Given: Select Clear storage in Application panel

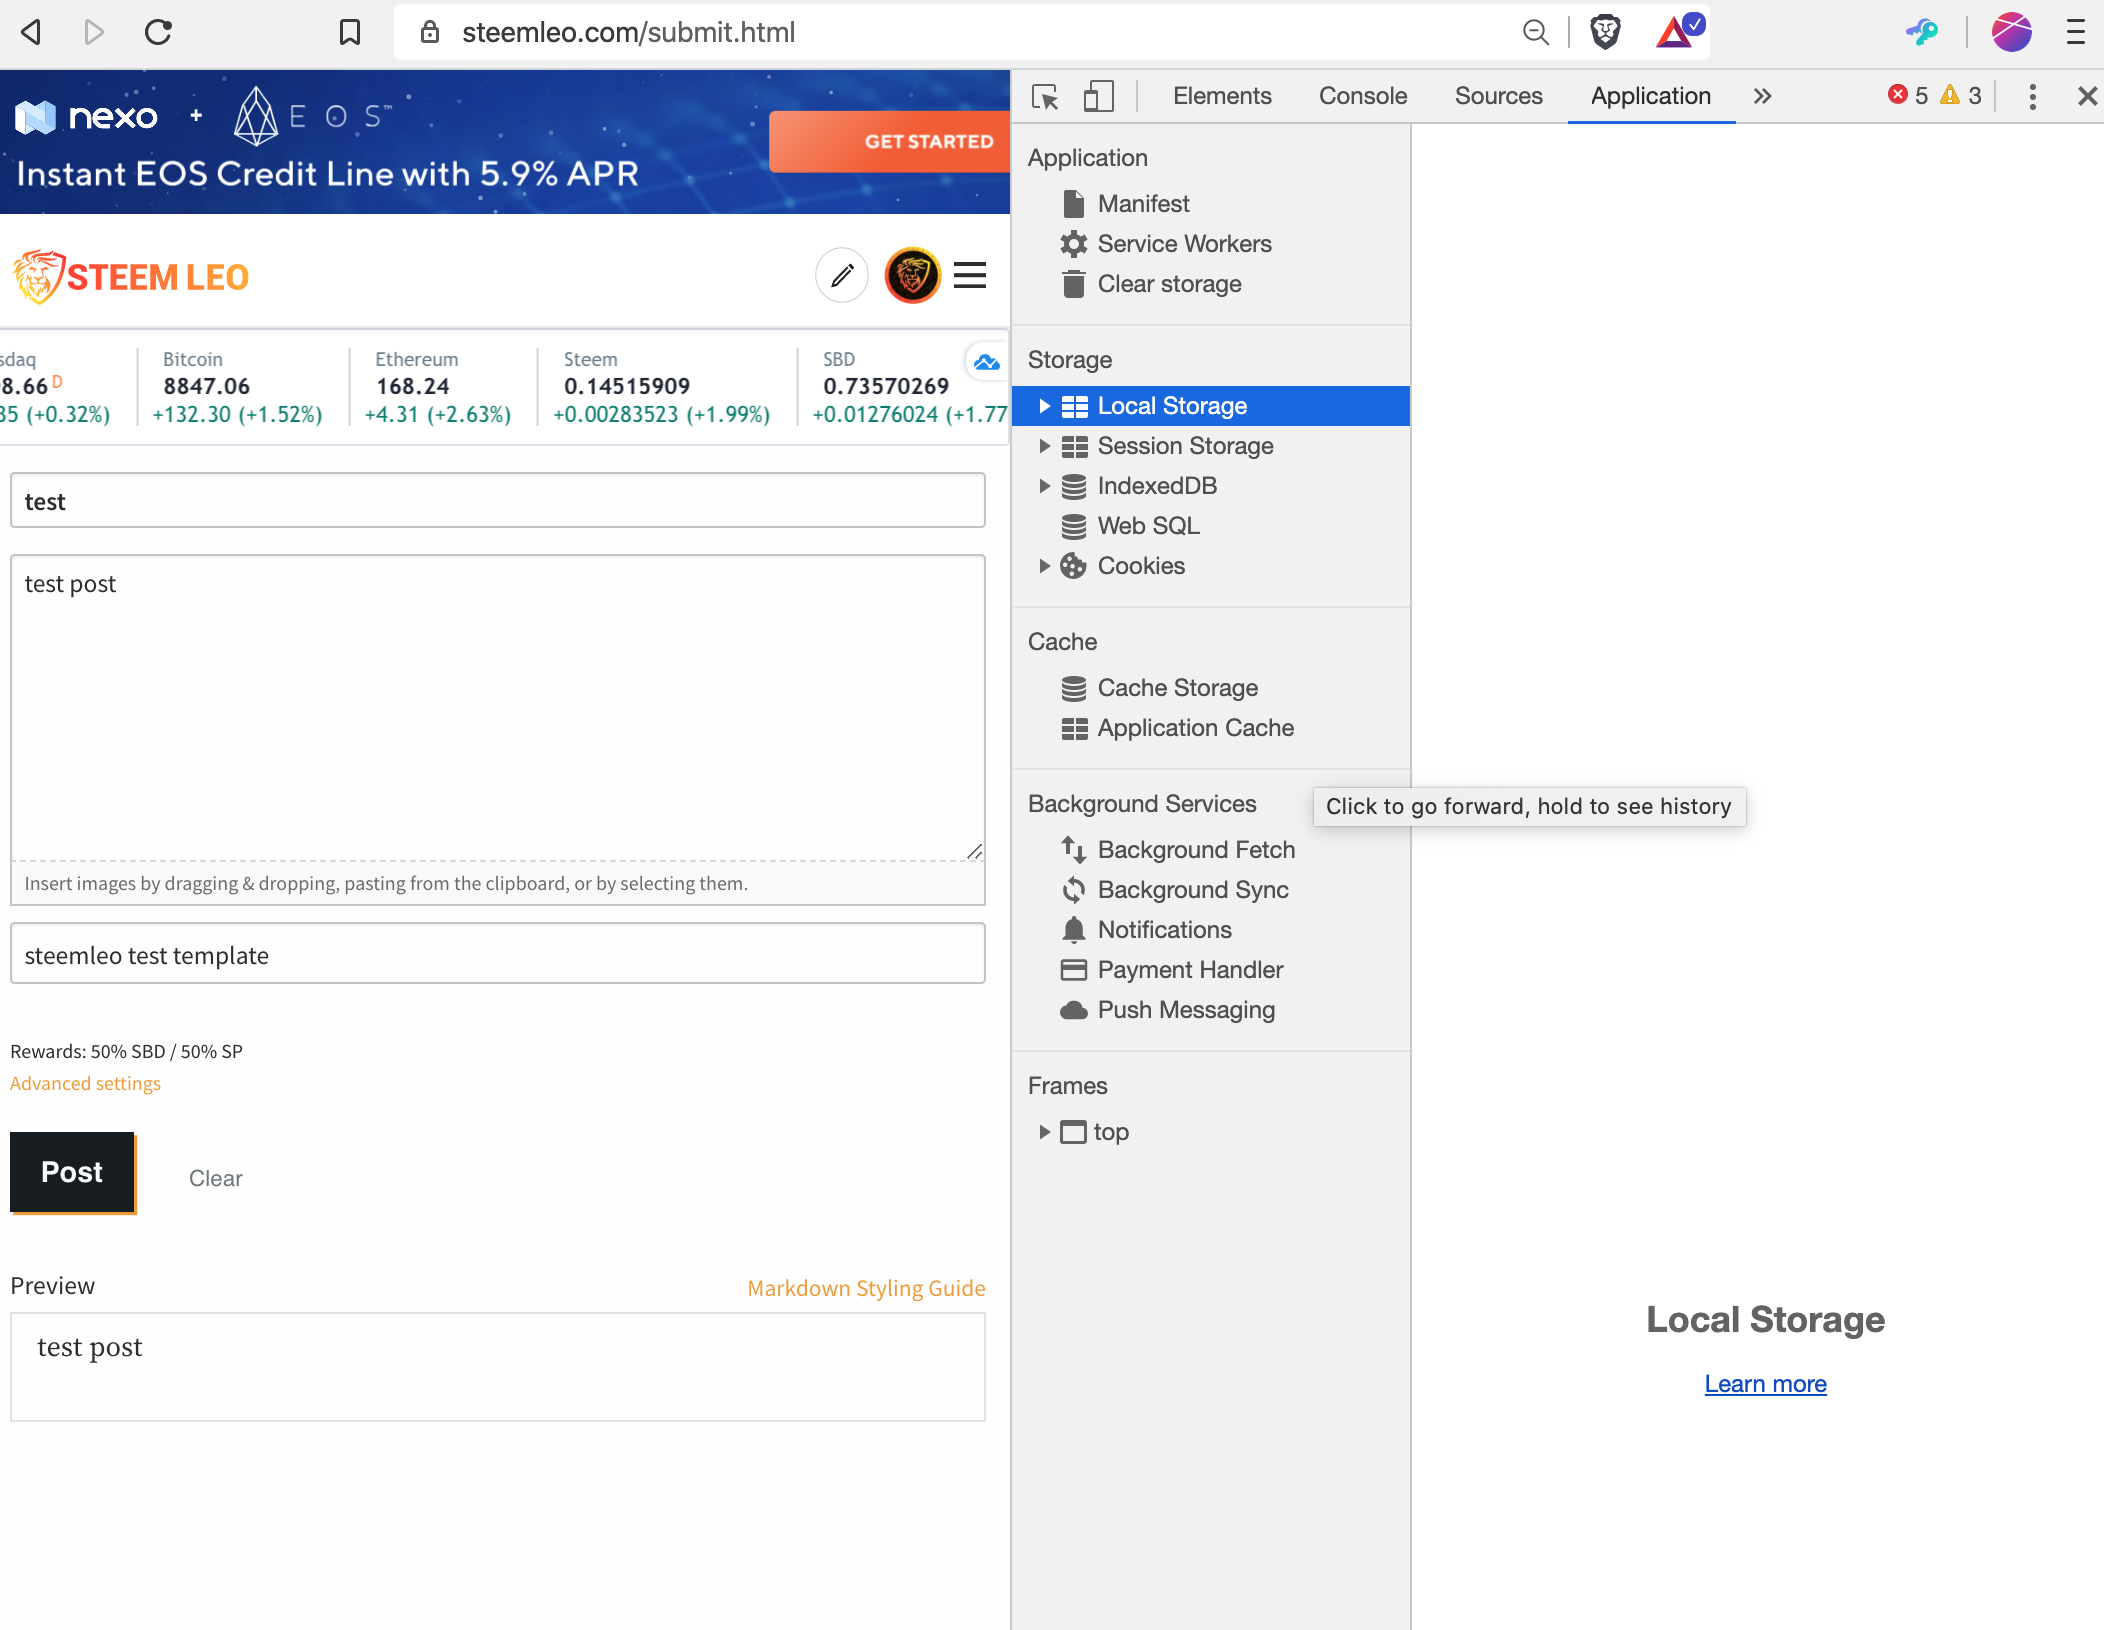Looking at the screenshot, I should click(1169, 284).
